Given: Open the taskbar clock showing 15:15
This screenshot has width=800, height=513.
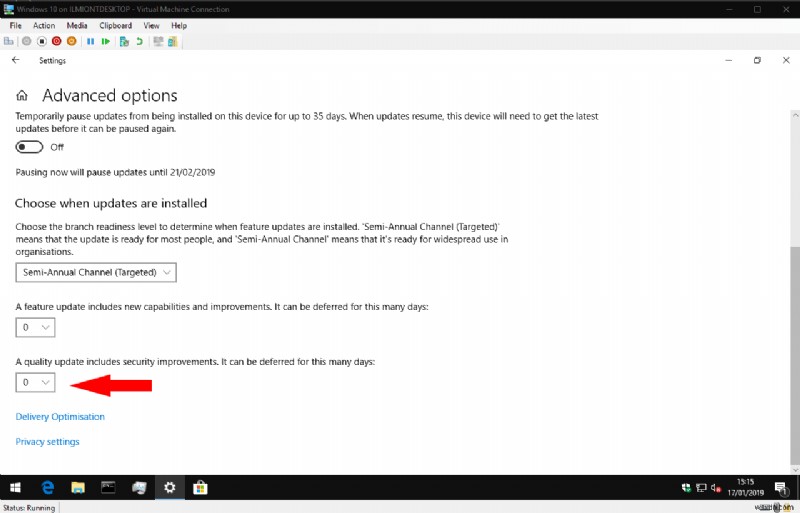Looking at the screenshot, I should coord(745,487).
